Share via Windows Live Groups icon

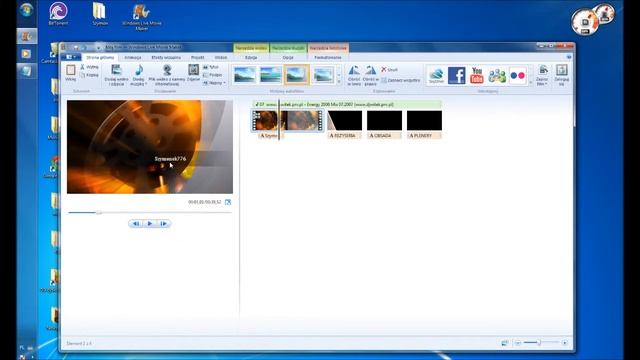pos(497,76)
